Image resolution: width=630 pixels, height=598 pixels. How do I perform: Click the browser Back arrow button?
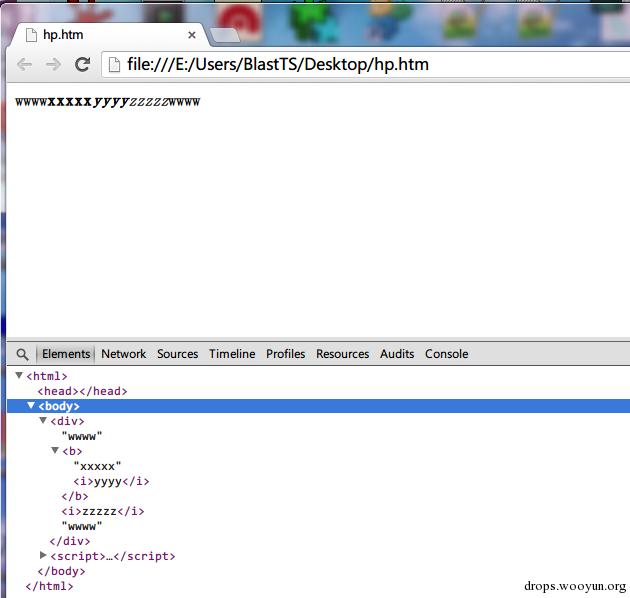pyautogui.click(x=24, y=64)
